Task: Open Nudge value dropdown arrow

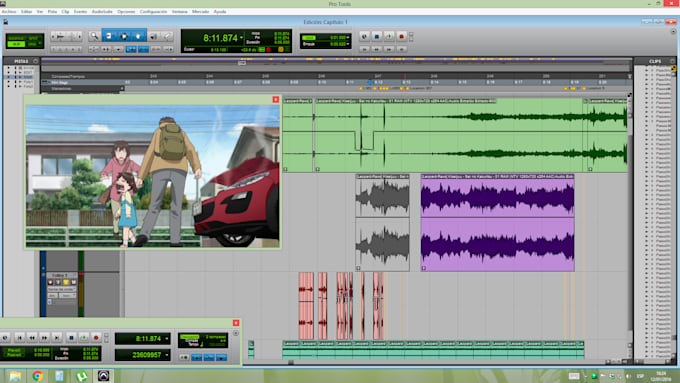Action: [x=348, y=44]
